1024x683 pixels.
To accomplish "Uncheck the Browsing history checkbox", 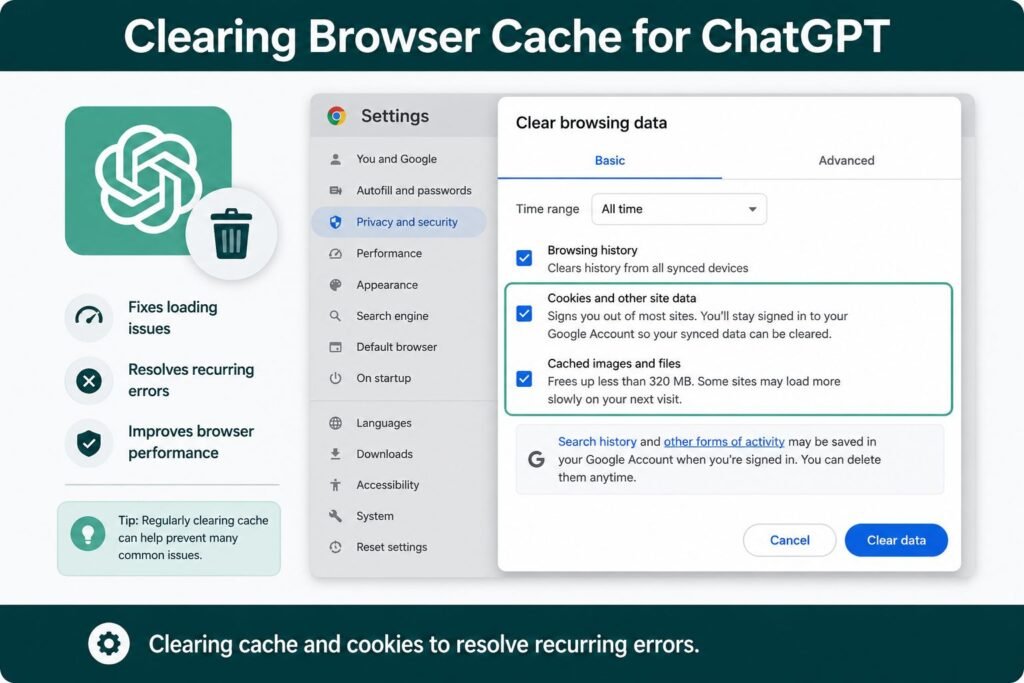I will click(524, 258).
